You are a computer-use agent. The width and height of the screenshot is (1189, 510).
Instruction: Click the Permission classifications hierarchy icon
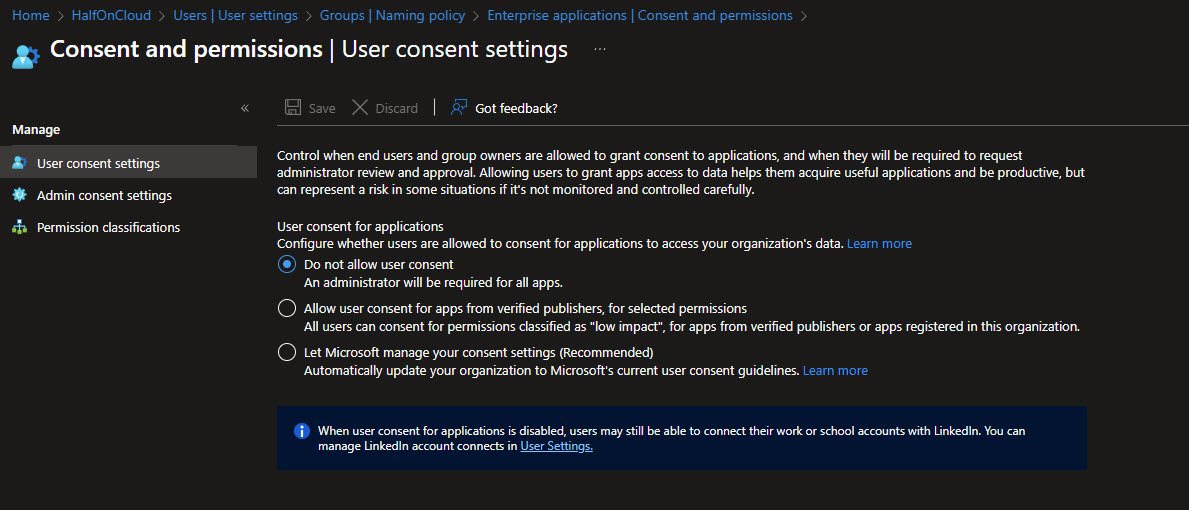(x=19, y=227)
